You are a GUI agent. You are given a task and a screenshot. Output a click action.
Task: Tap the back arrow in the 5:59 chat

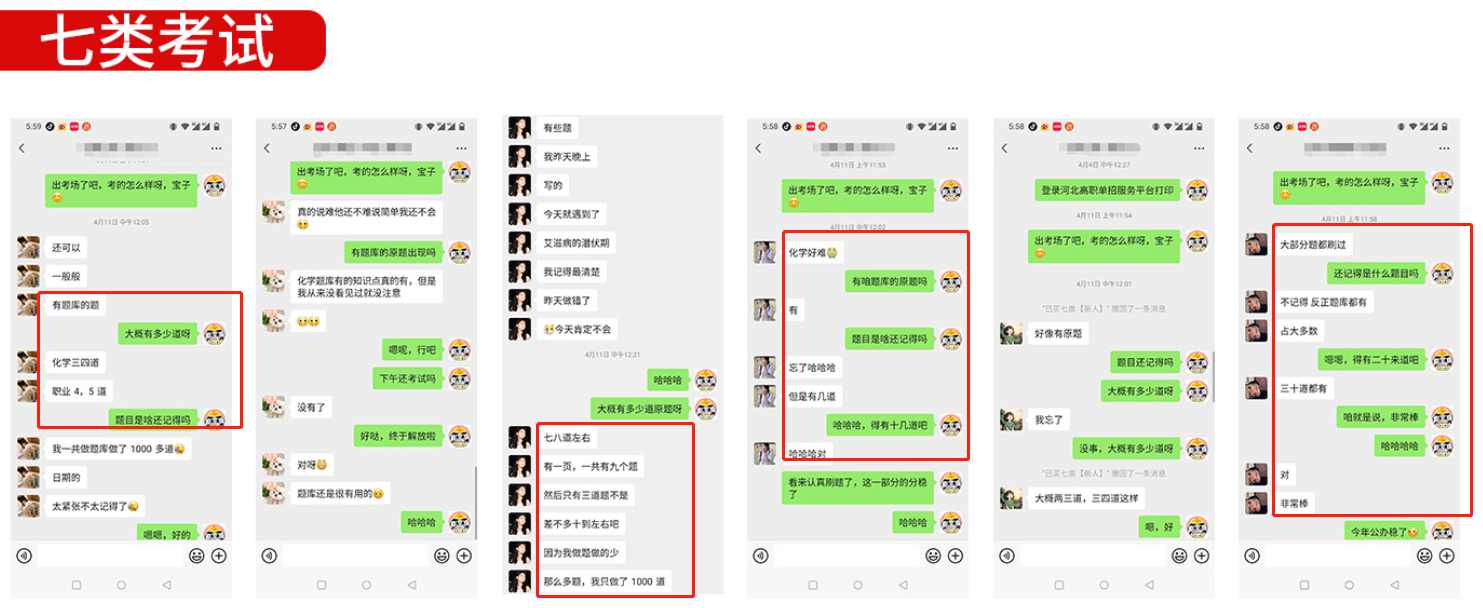23,148
